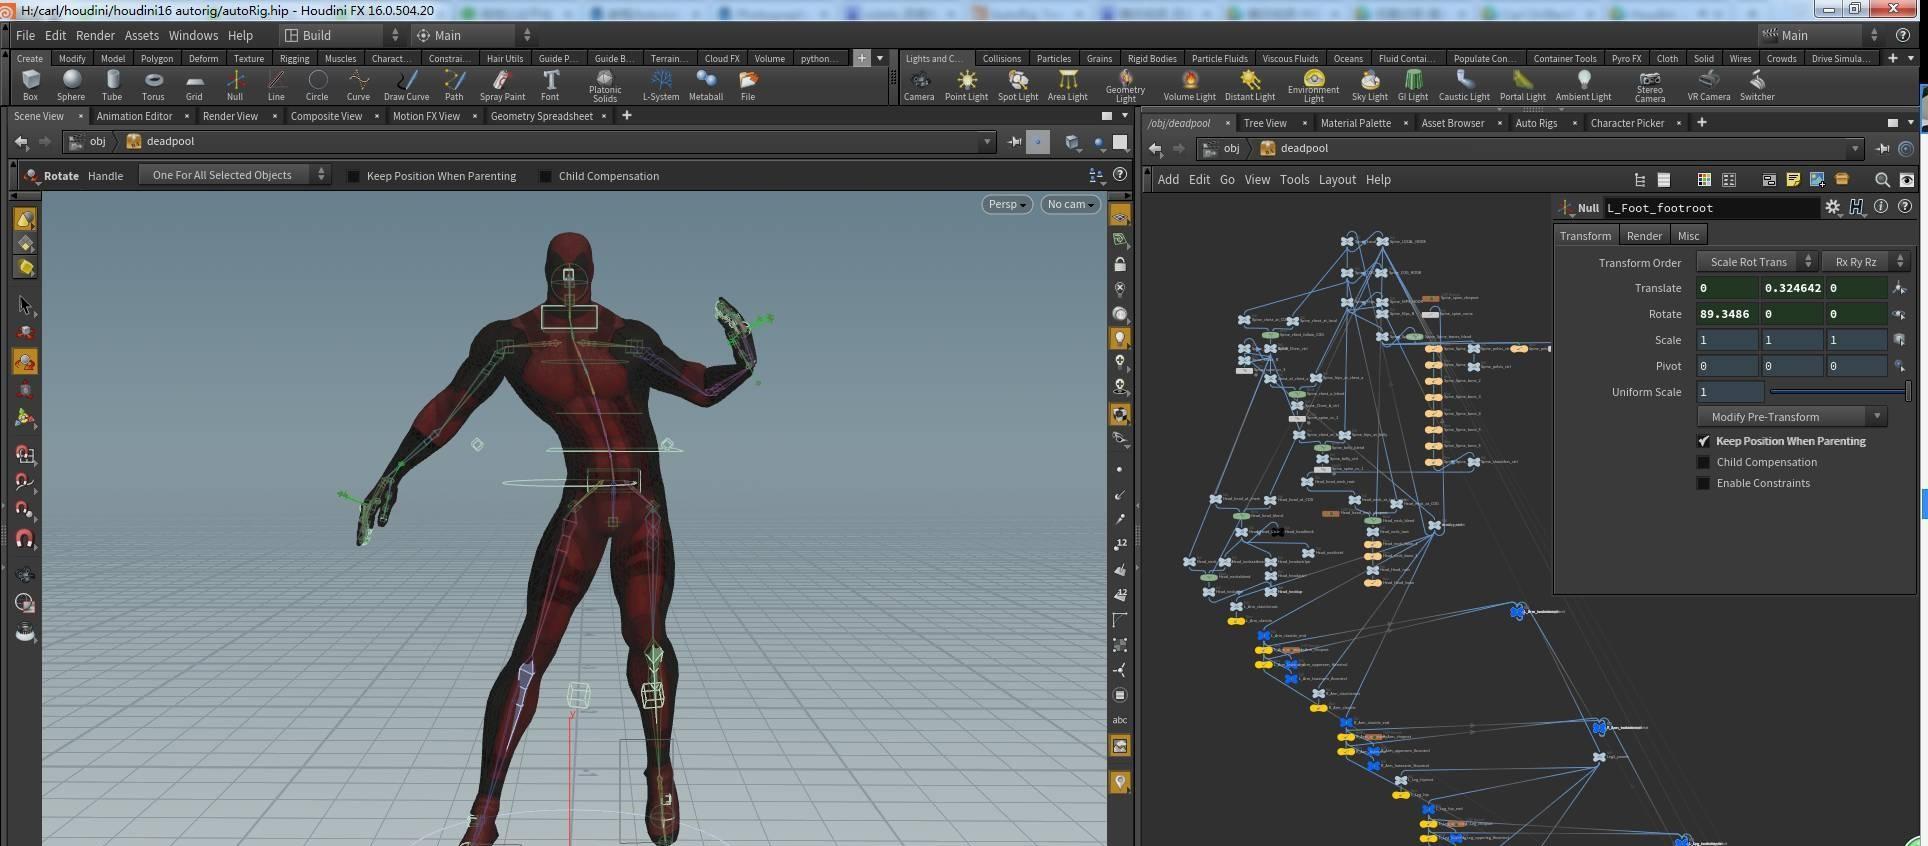Expand the Modify Pre-Transform dropdown
The width and height of the screenshot is (1928, 846).
pyautogui.click(x=1791, y=417)
